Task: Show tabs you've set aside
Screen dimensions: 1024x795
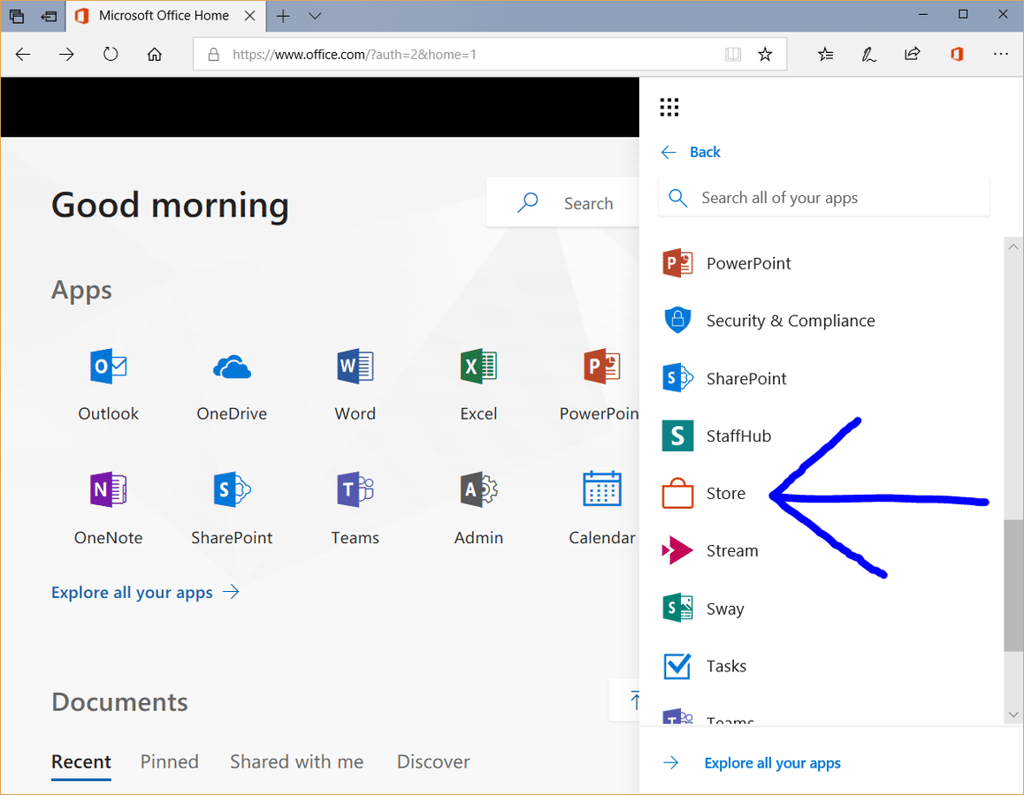Action: [x=17, y=16]
